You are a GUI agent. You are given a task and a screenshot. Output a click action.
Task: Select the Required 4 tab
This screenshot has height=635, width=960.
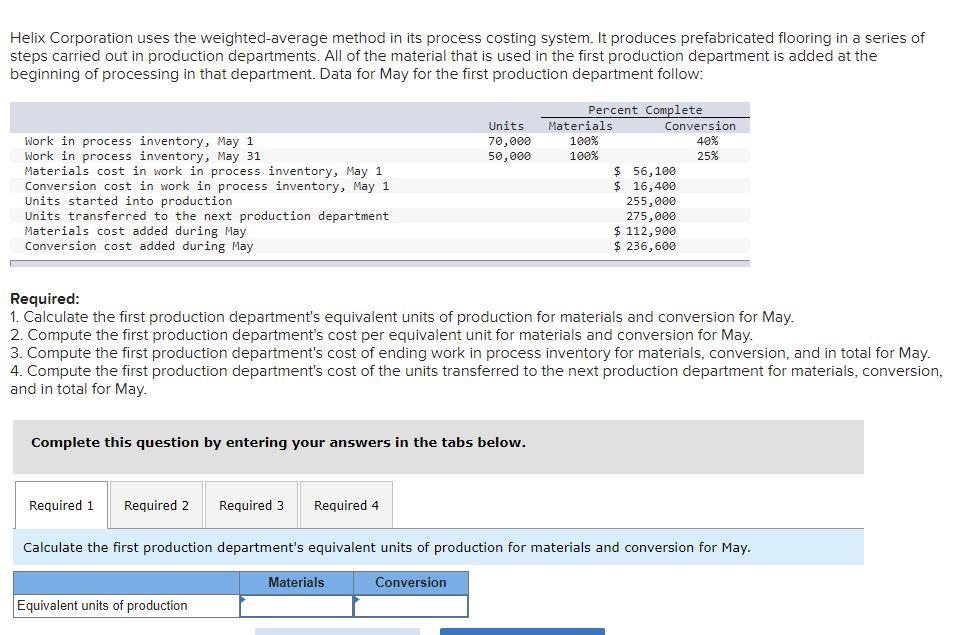click(x=346, y=505)
